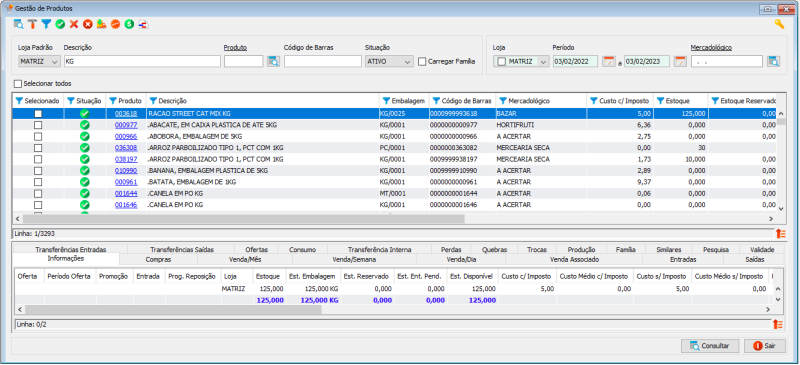Click orange sort icon beside Linha: 0/2
800x365 pixels.
click(x=778, y=324)
